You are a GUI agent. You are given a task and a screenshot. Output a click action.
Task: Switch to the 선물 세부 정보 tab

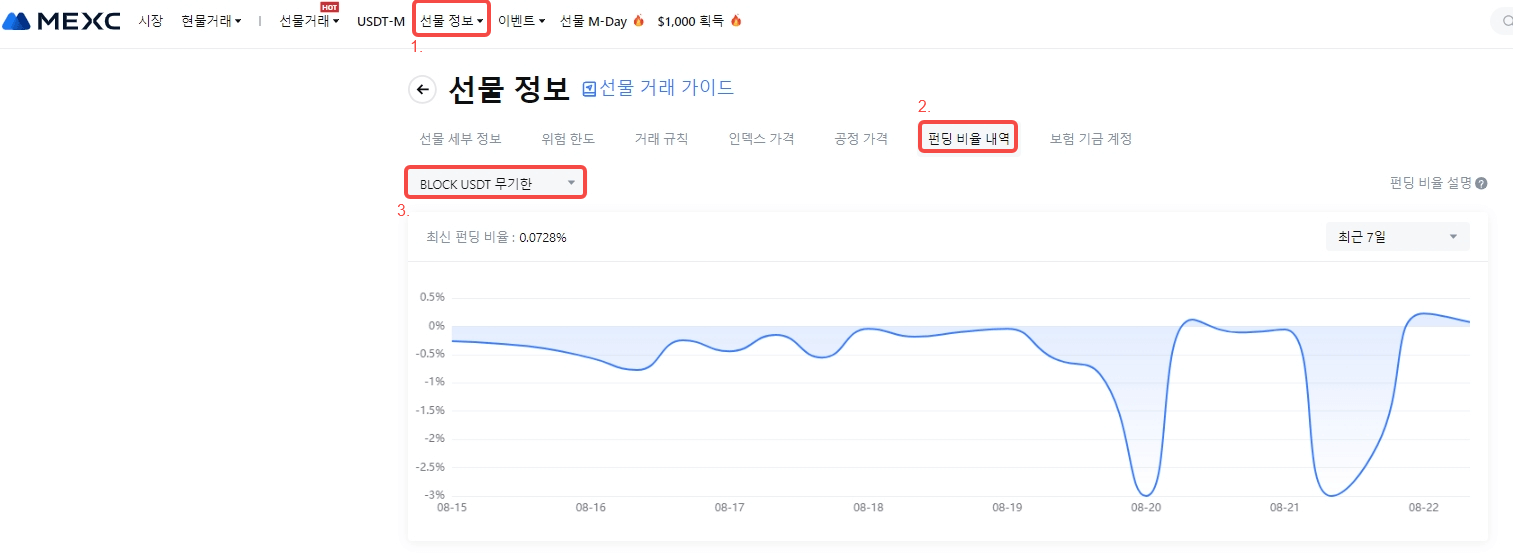(460, 139)
